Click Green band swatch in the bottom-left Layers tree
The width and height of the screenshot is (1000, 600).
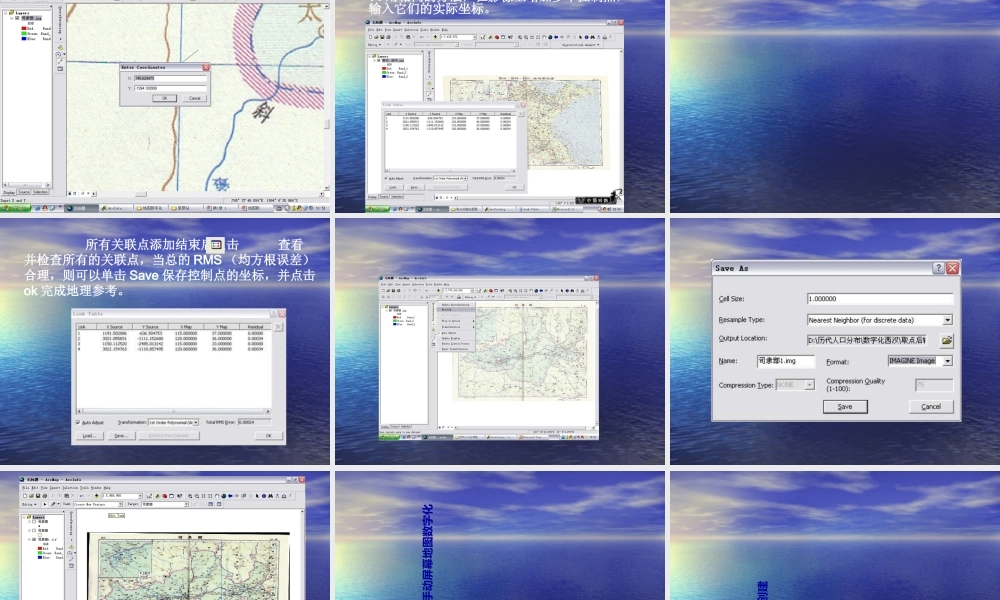pos(40,553)
